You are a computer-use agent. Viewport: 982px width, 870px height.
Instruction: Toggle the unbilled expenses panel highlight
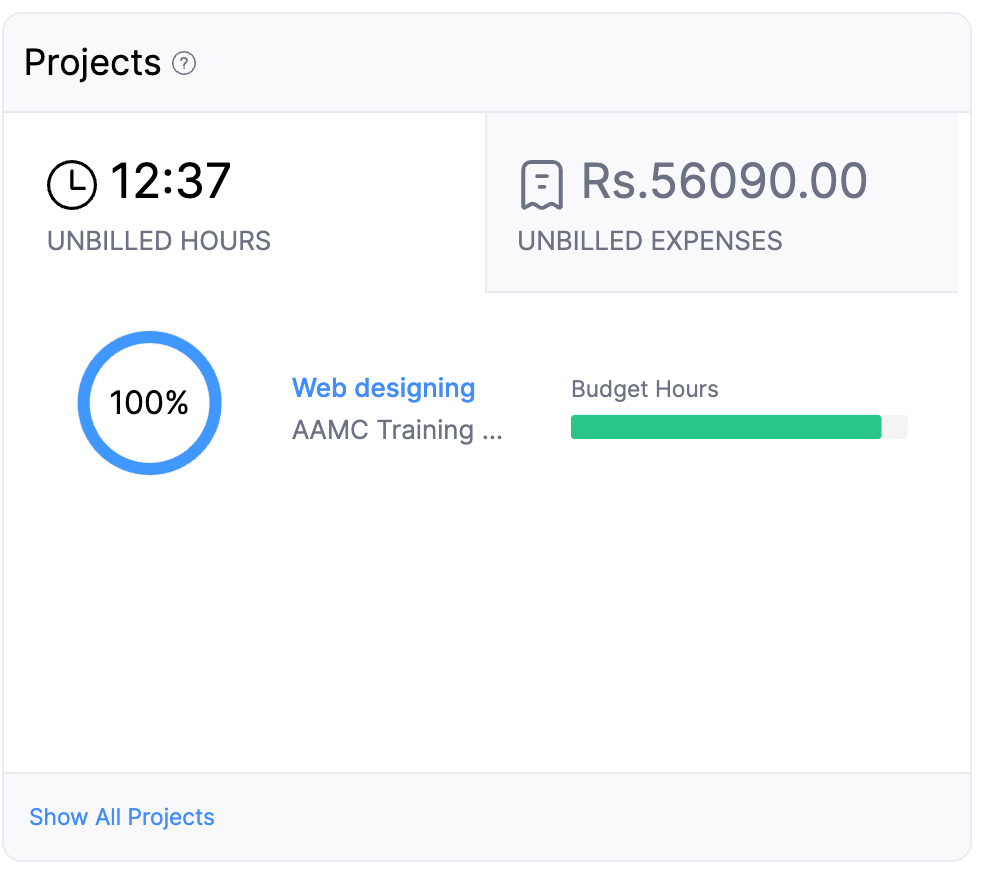(x=722, y=202)
